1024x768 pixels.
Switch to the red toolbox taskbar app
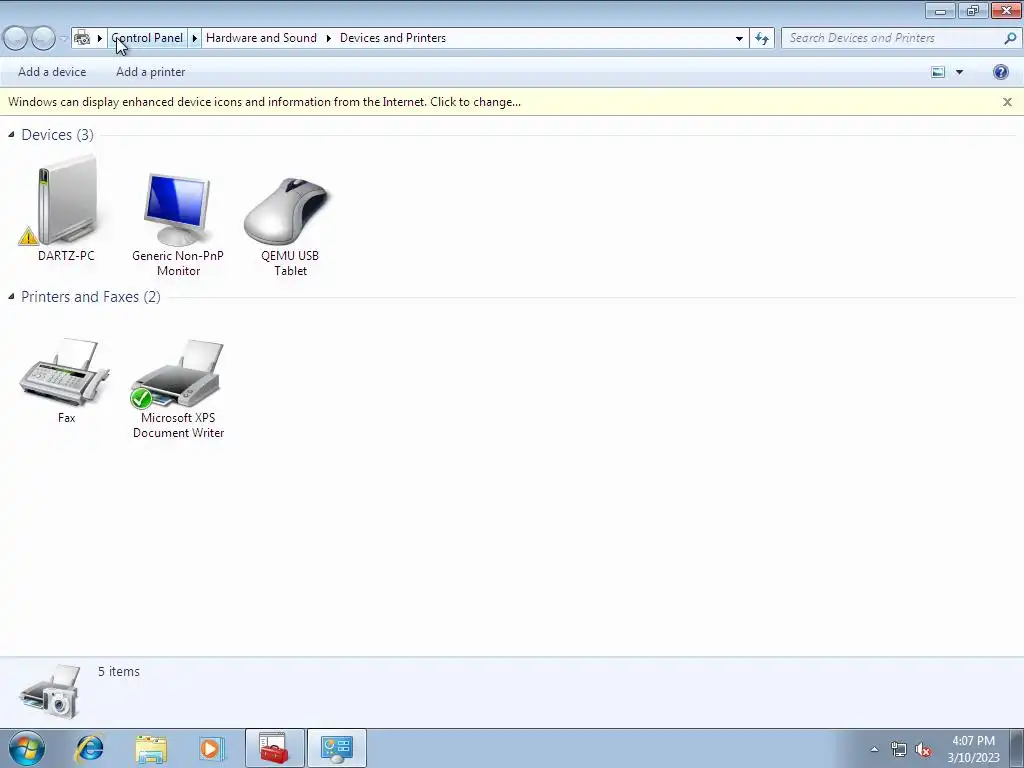point(274,748)
